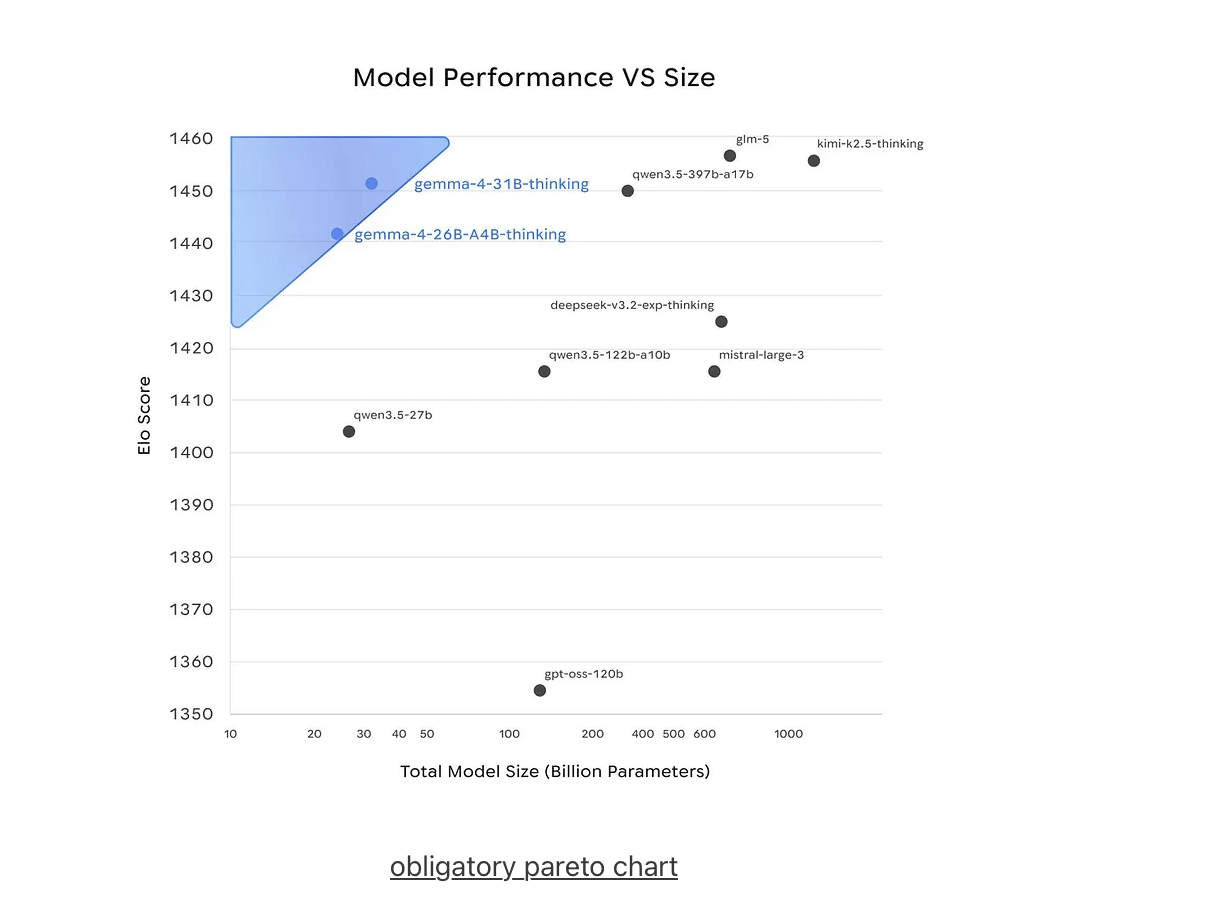This screenshot has height=924, width=1228.
Task: Click the deepseek-v3.2-exp-thinking data point
Action: point(721,322)
